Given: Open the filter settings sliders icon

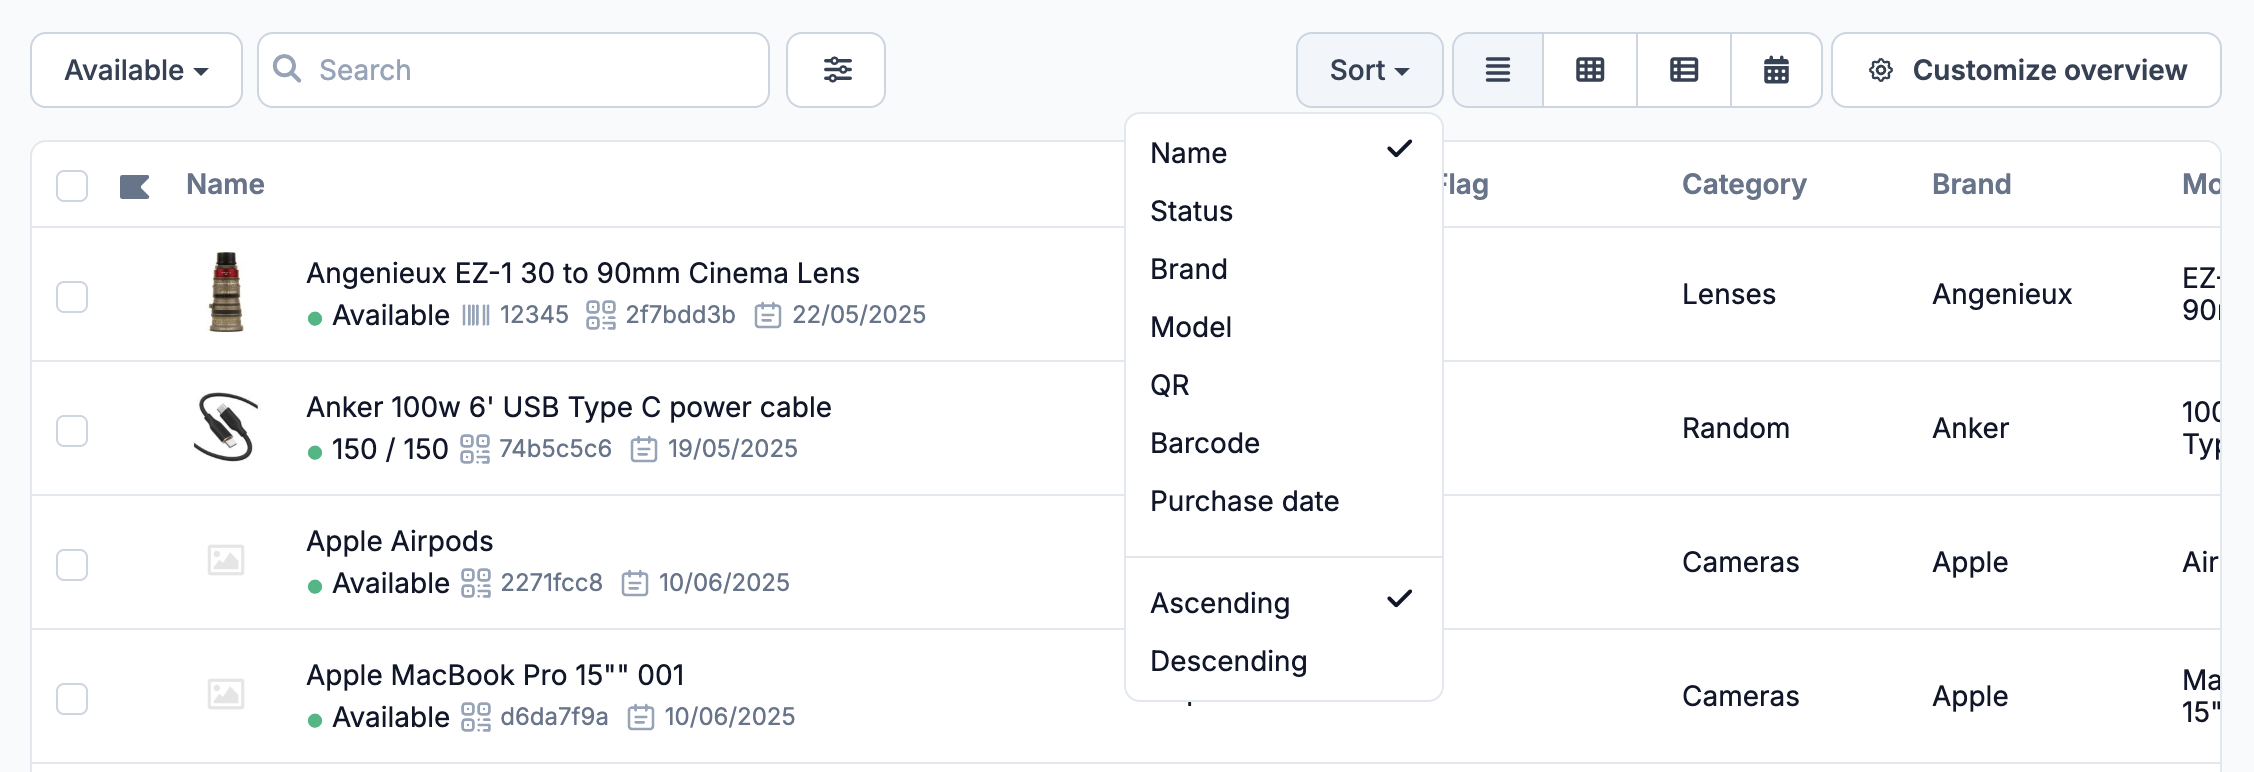Looking at the screenshot, I should click(x=836, y=70).
